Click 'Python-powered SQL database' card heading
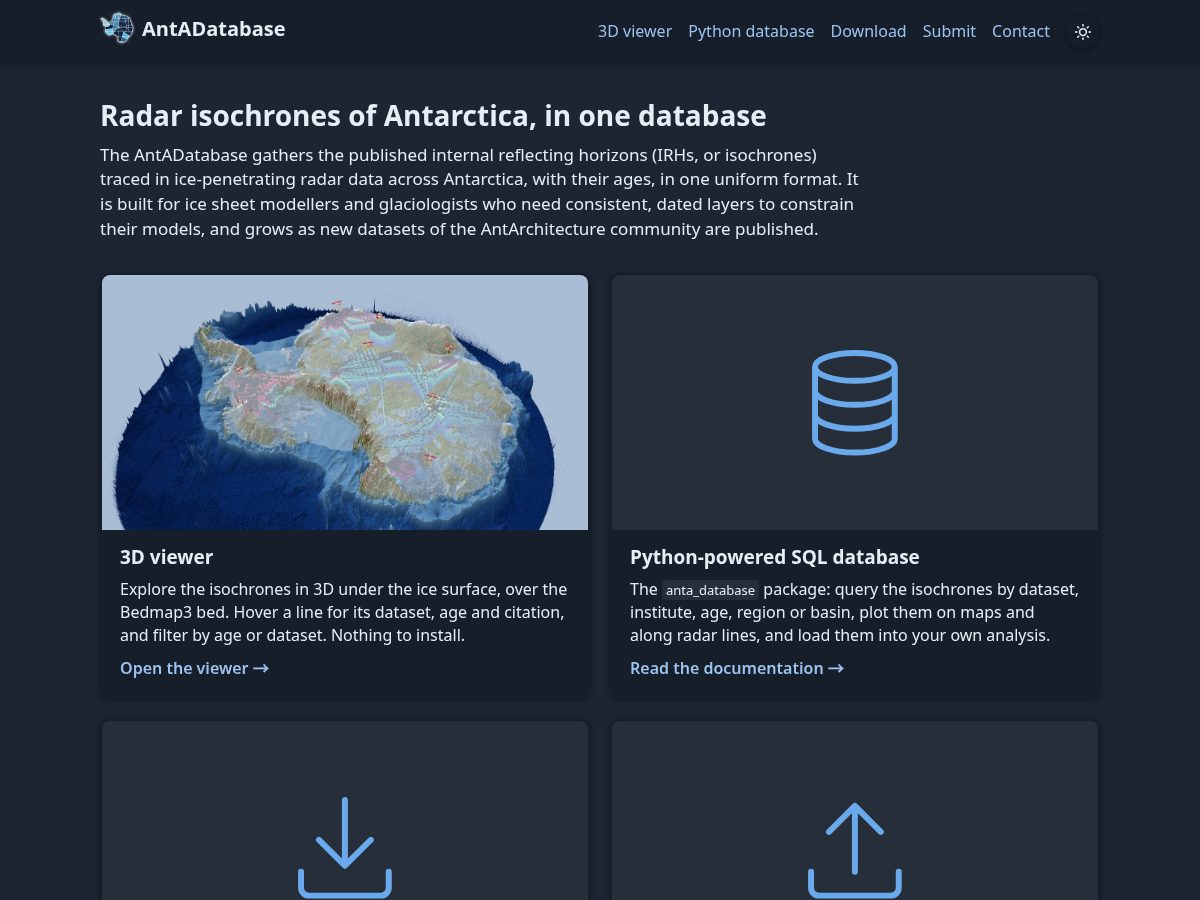The height and width of the screenshot is (900, 1200). tap(774, 557)
